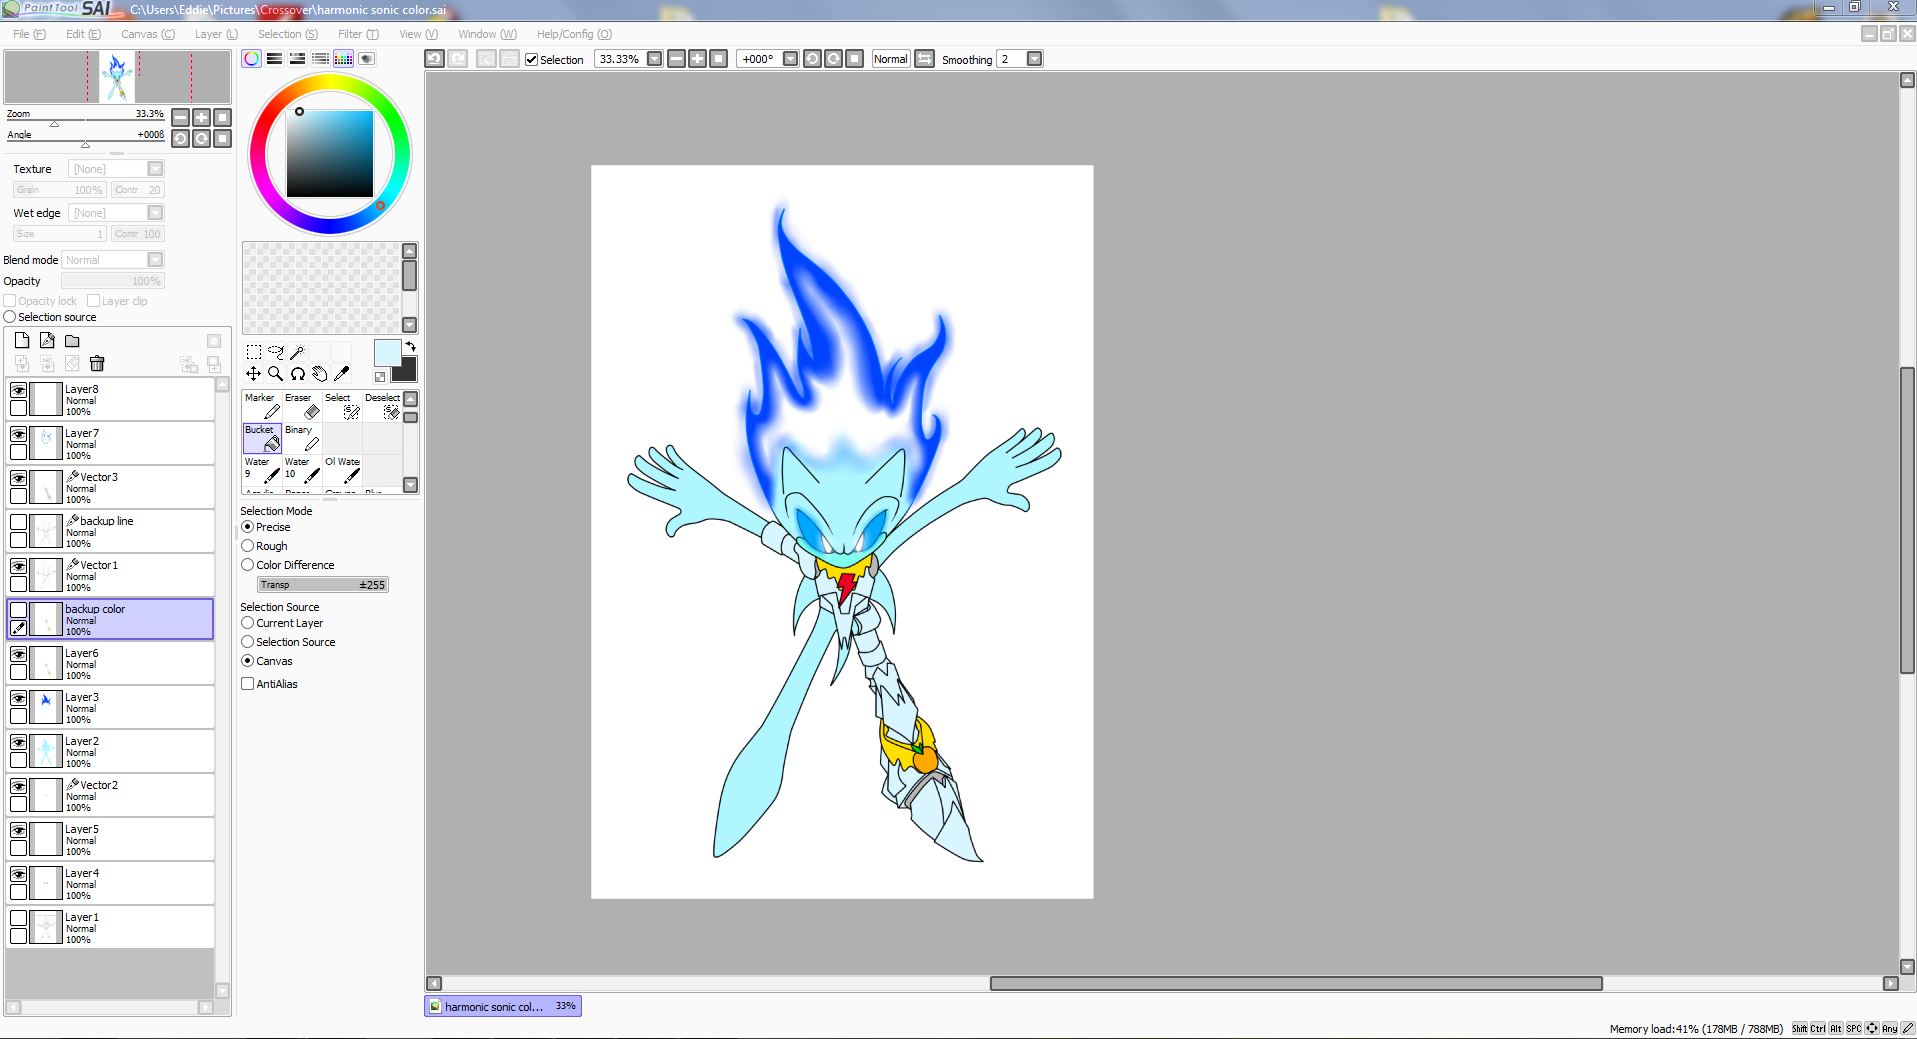The width and height of the screenshot is (1917, 1039).
Task: Select the rectangular selection tool
Action: (x=254, y=352)
